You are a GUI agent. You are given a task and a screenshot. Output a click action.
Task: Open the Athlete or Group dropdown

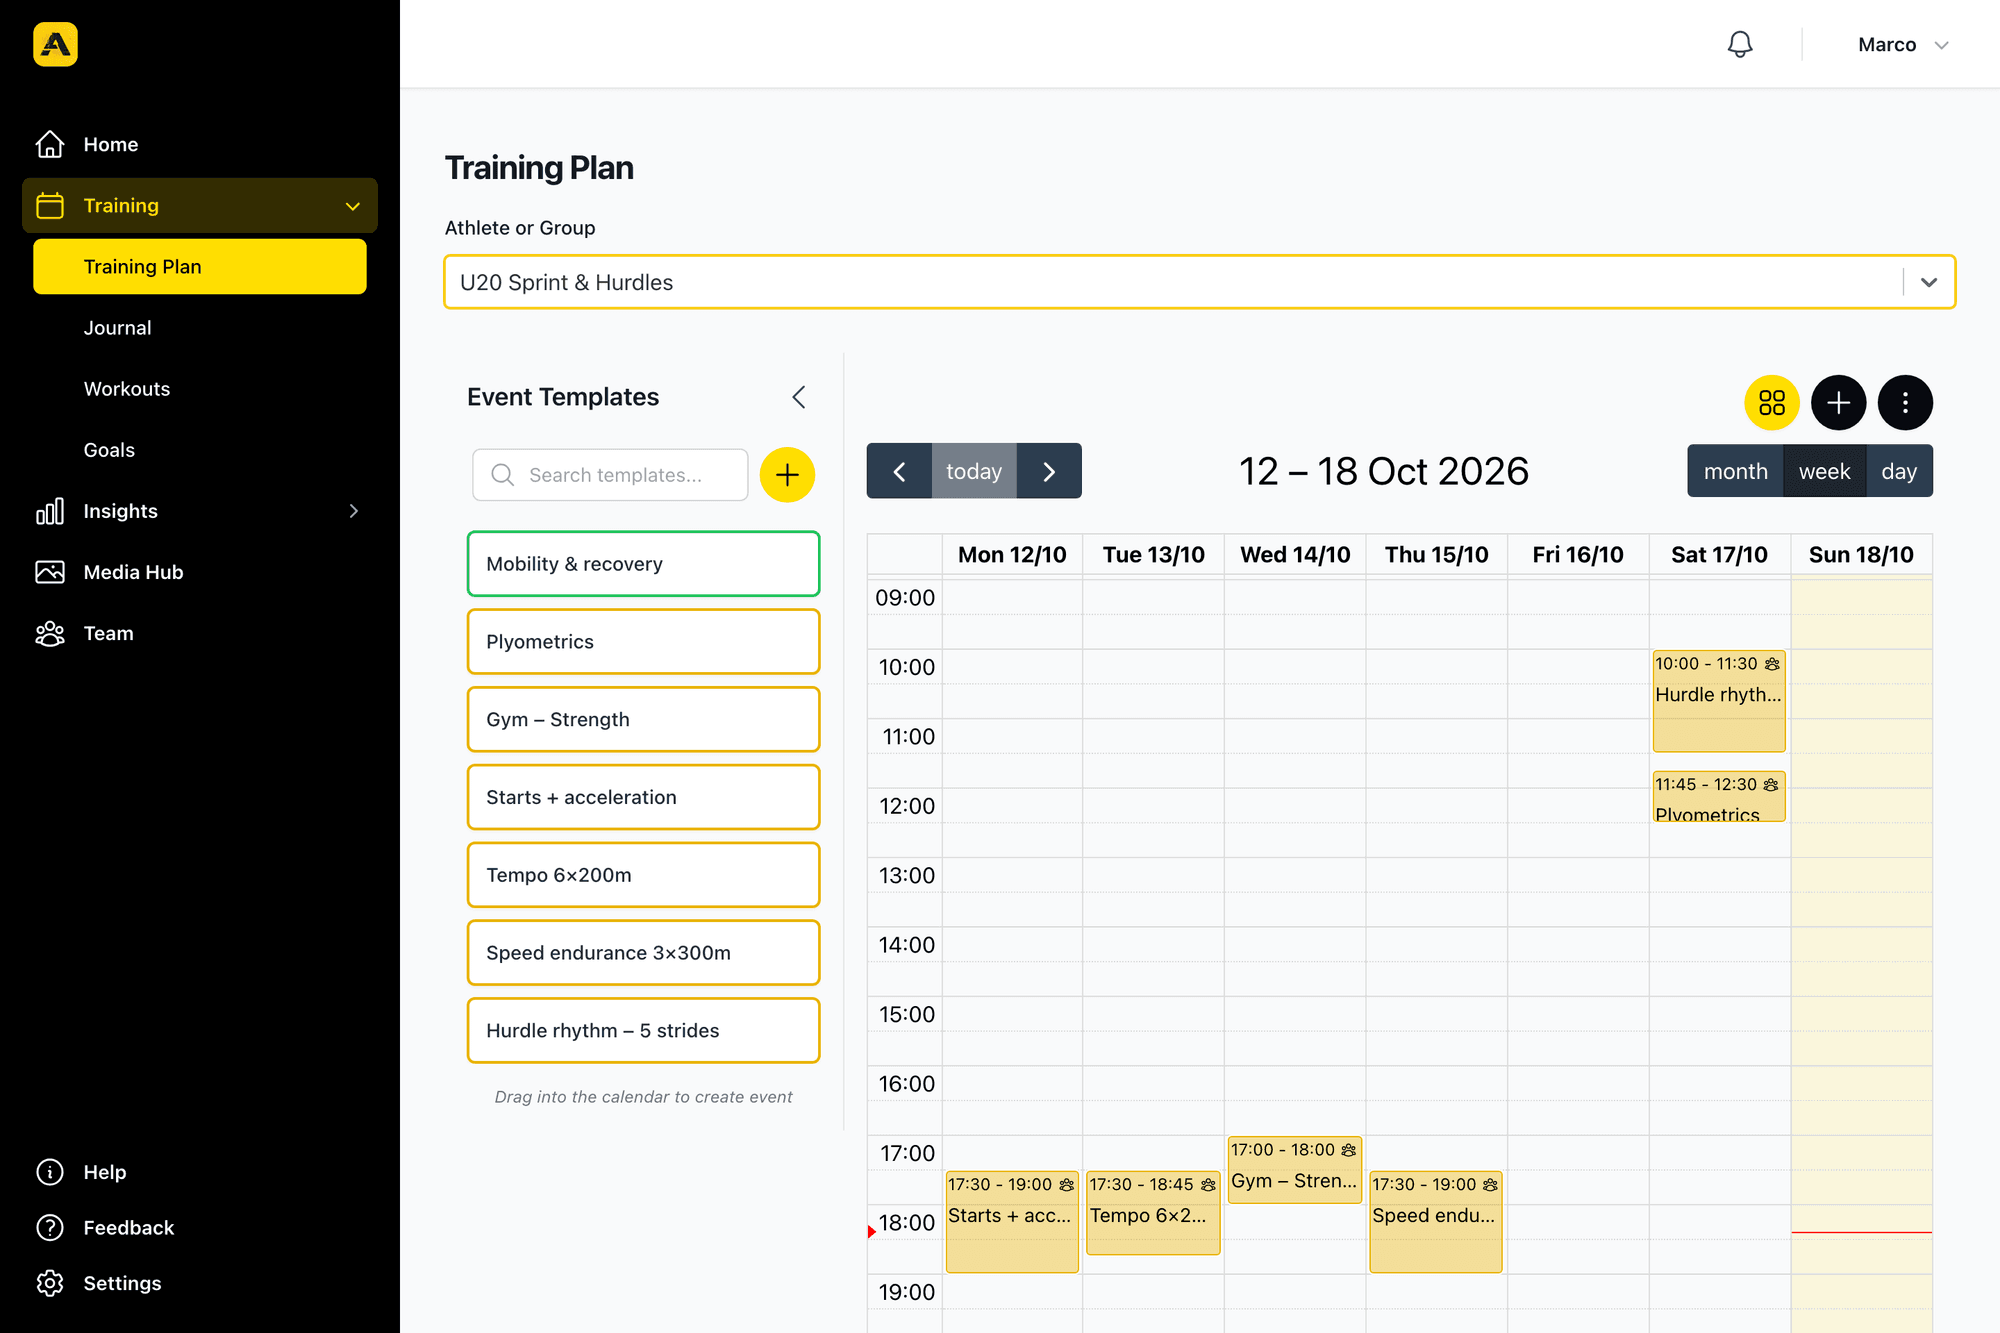point(1199,282)
